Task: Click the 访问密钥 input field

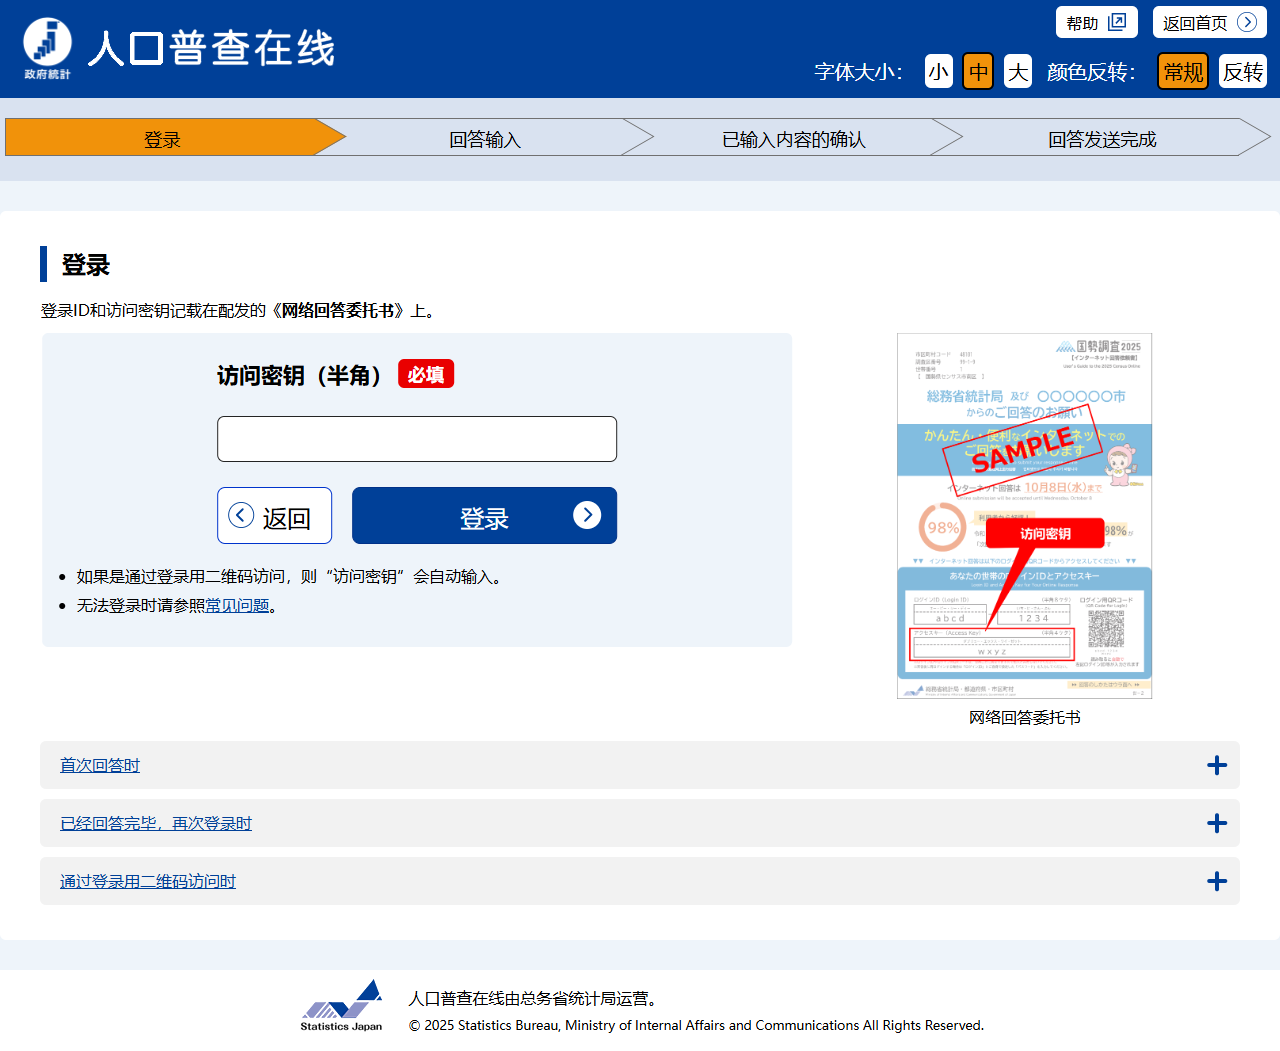Action: tap(417, 439)
